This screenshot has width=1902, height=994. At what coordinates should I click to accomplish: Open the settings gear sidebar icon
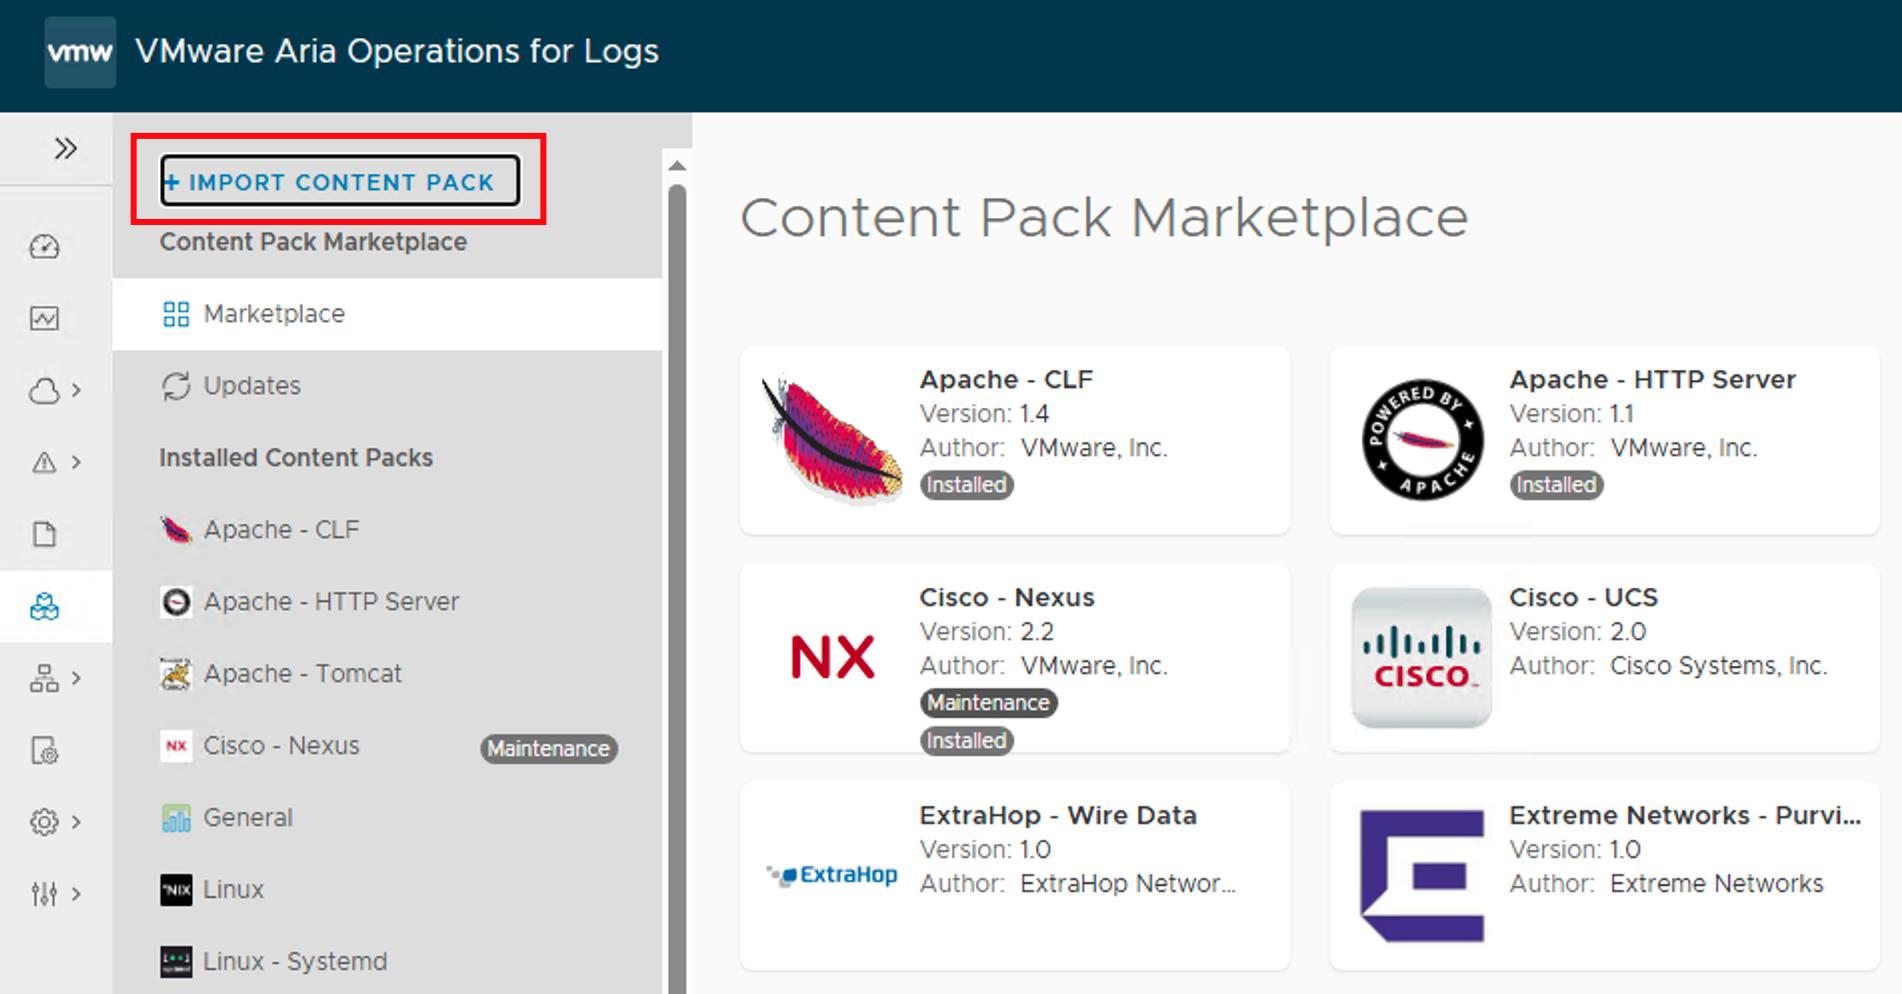click(44, 822)
